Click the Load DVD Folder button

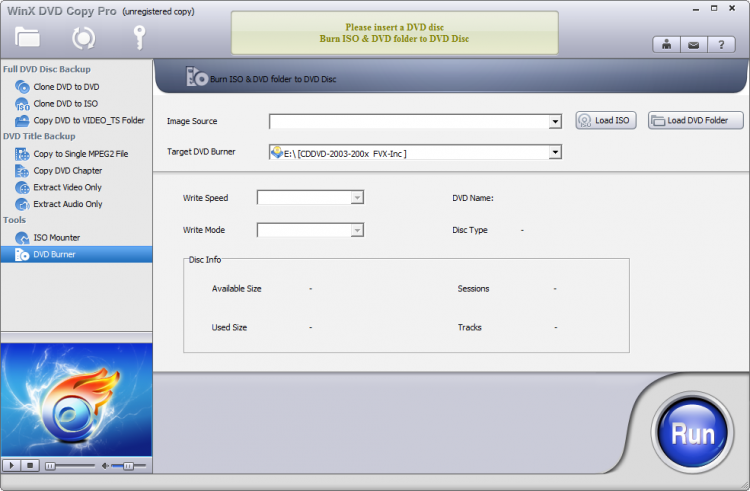pyautogui.click(x=696, y=120)
